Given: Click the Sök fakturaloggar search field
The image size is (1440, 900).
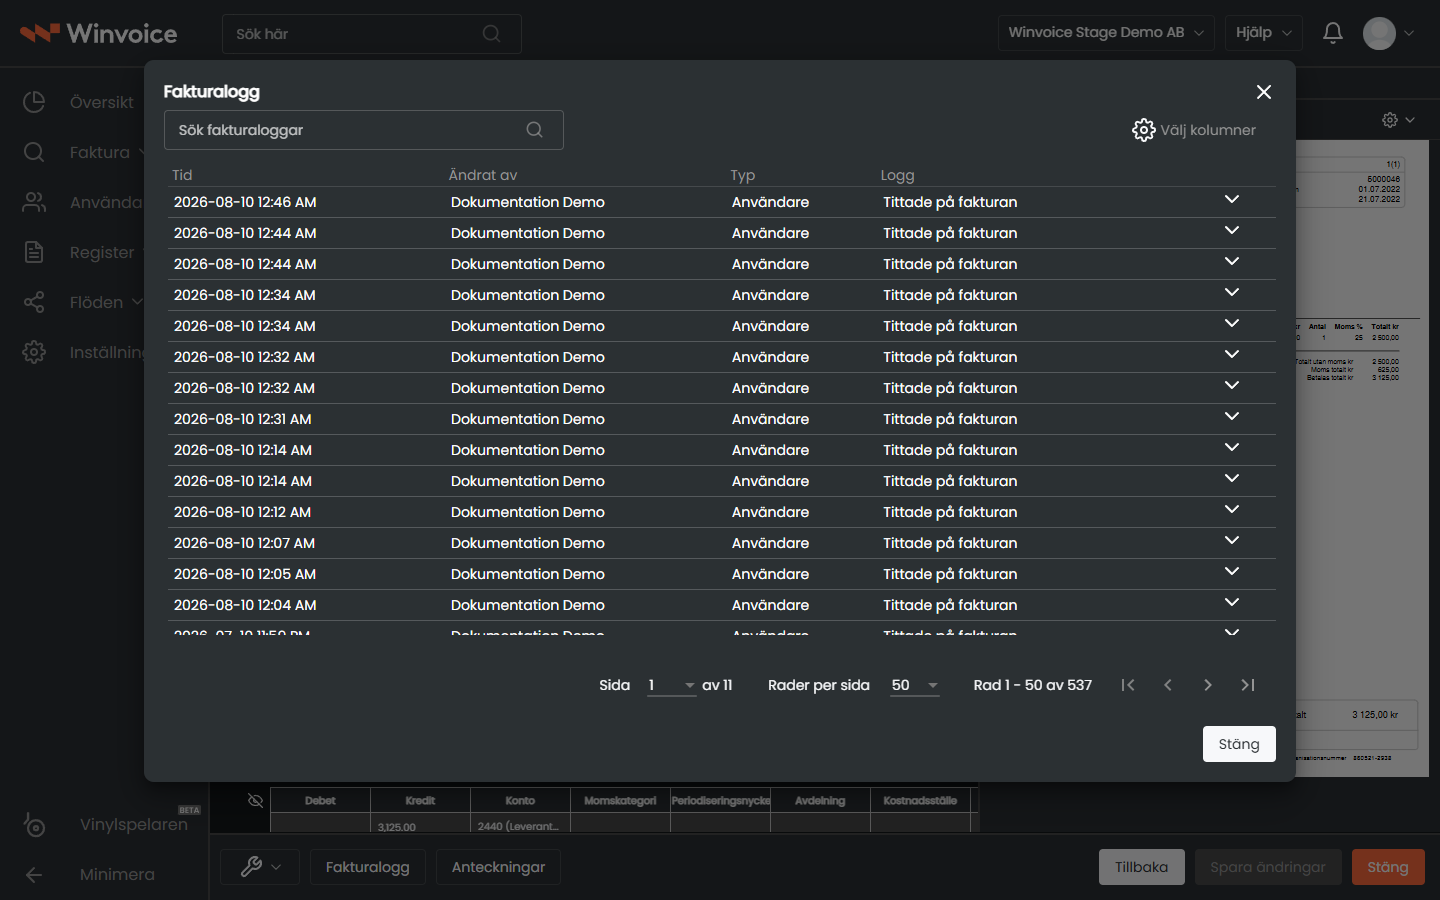Looking at the screenshot, I should pos(364,130).
